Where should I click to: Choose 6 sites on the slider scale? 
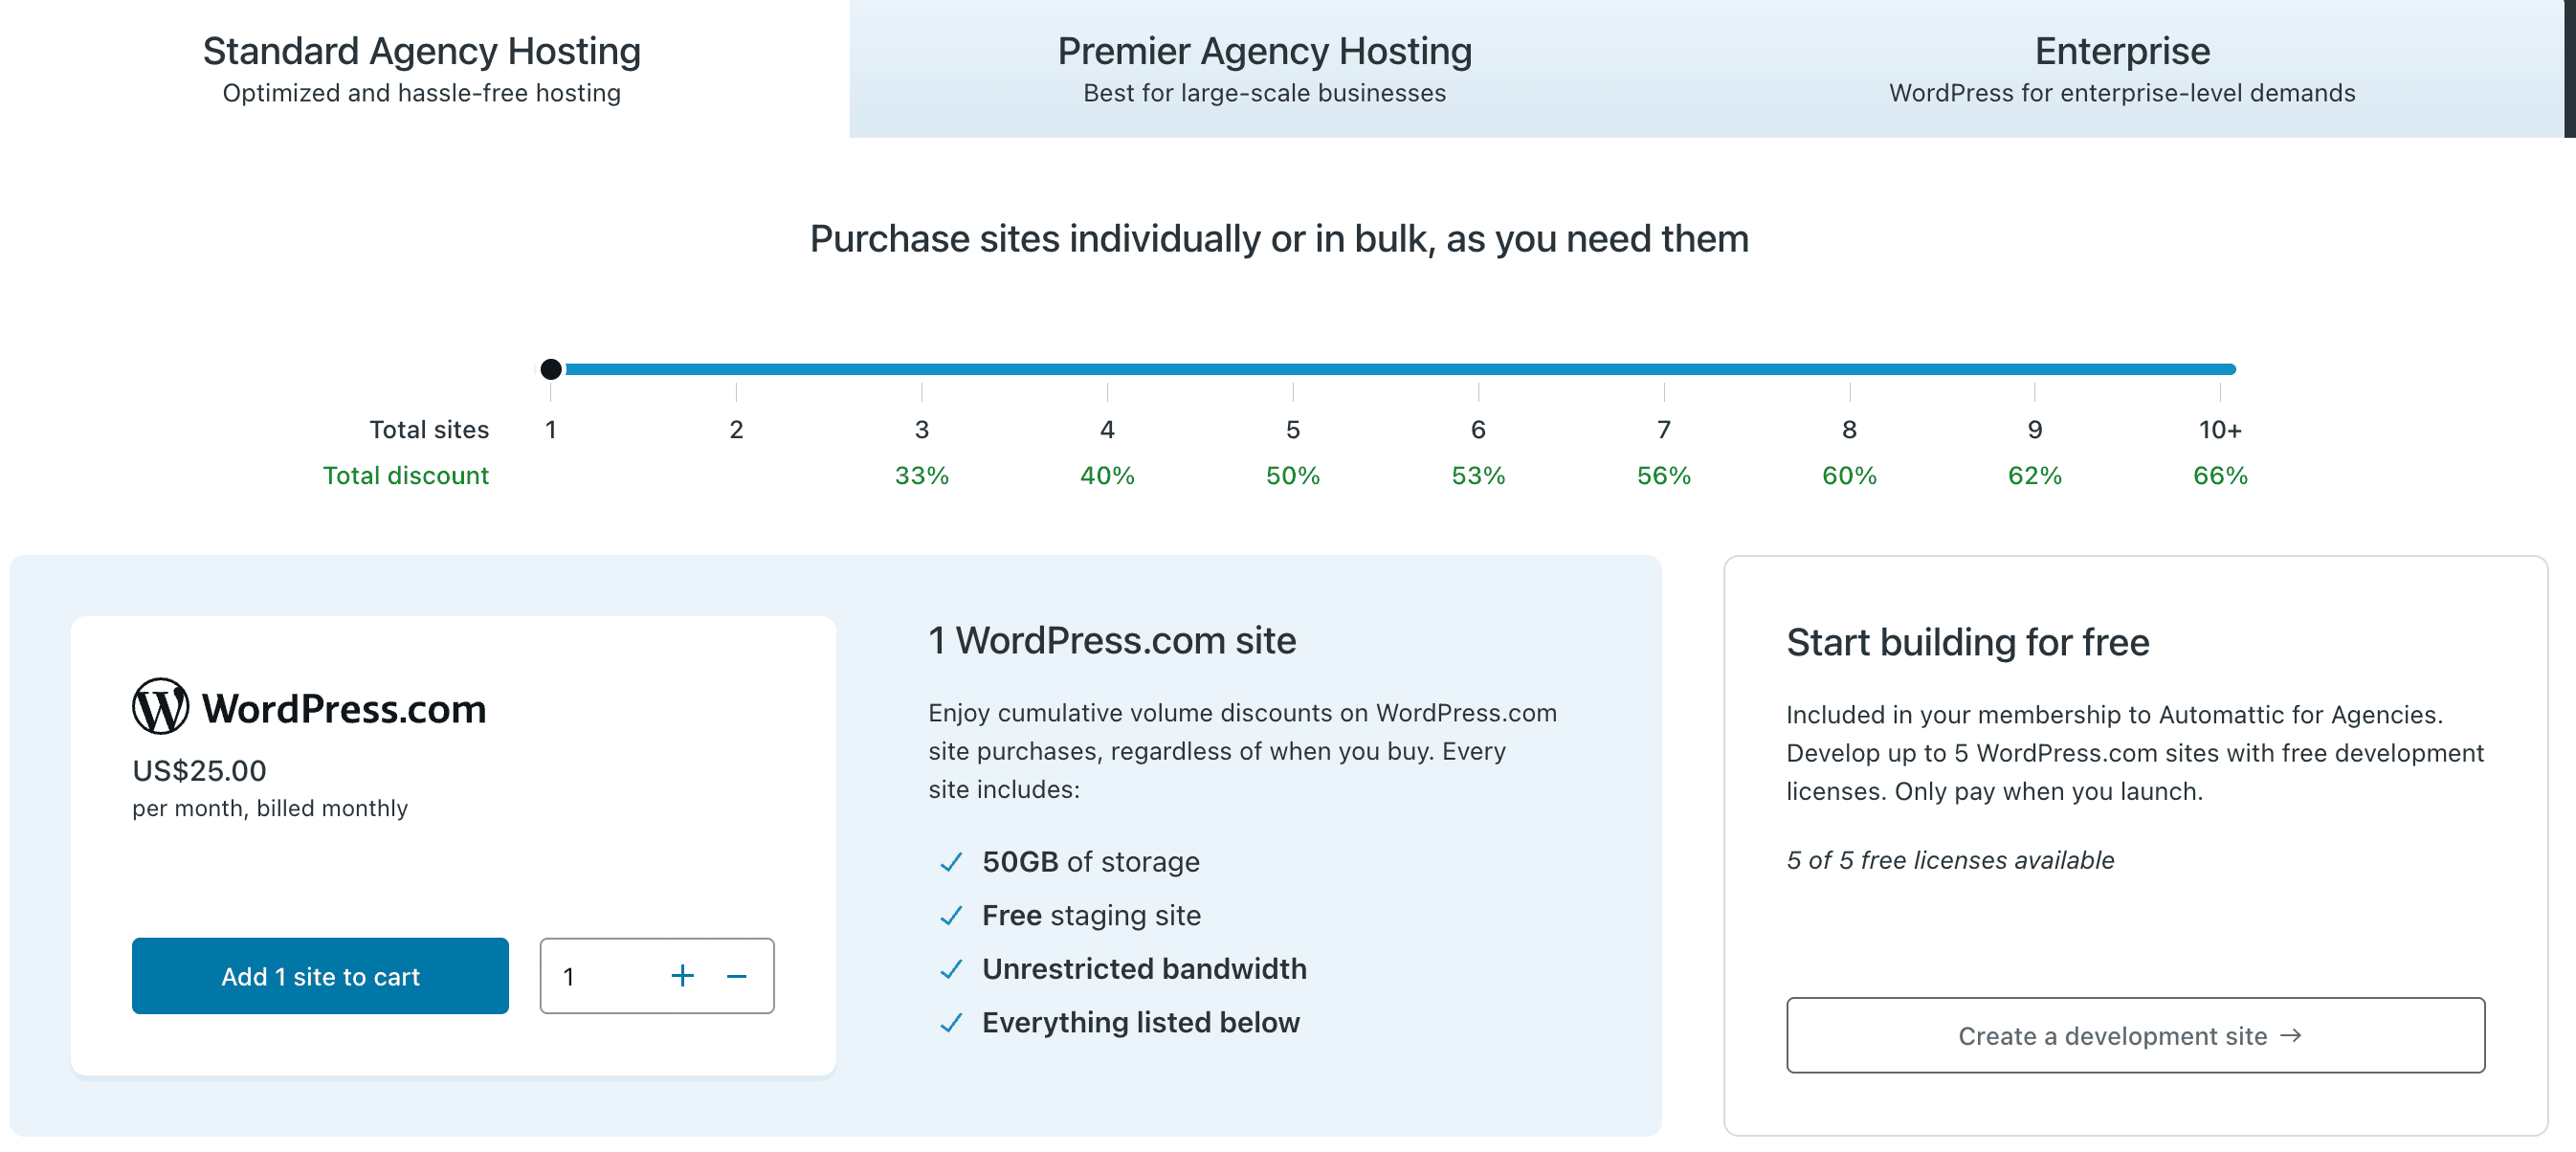pos(1478,430)
